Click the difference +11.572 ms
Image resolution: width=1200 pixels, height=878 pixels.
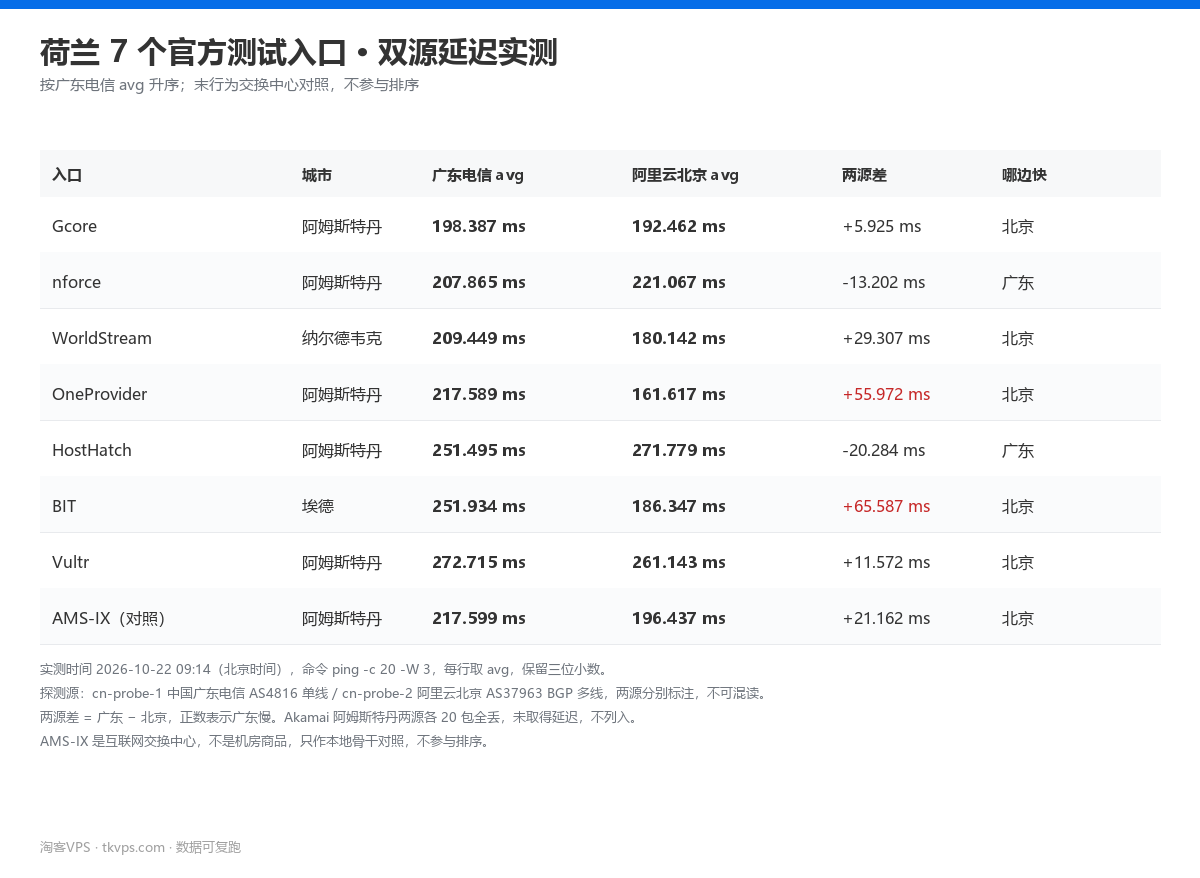886,562
